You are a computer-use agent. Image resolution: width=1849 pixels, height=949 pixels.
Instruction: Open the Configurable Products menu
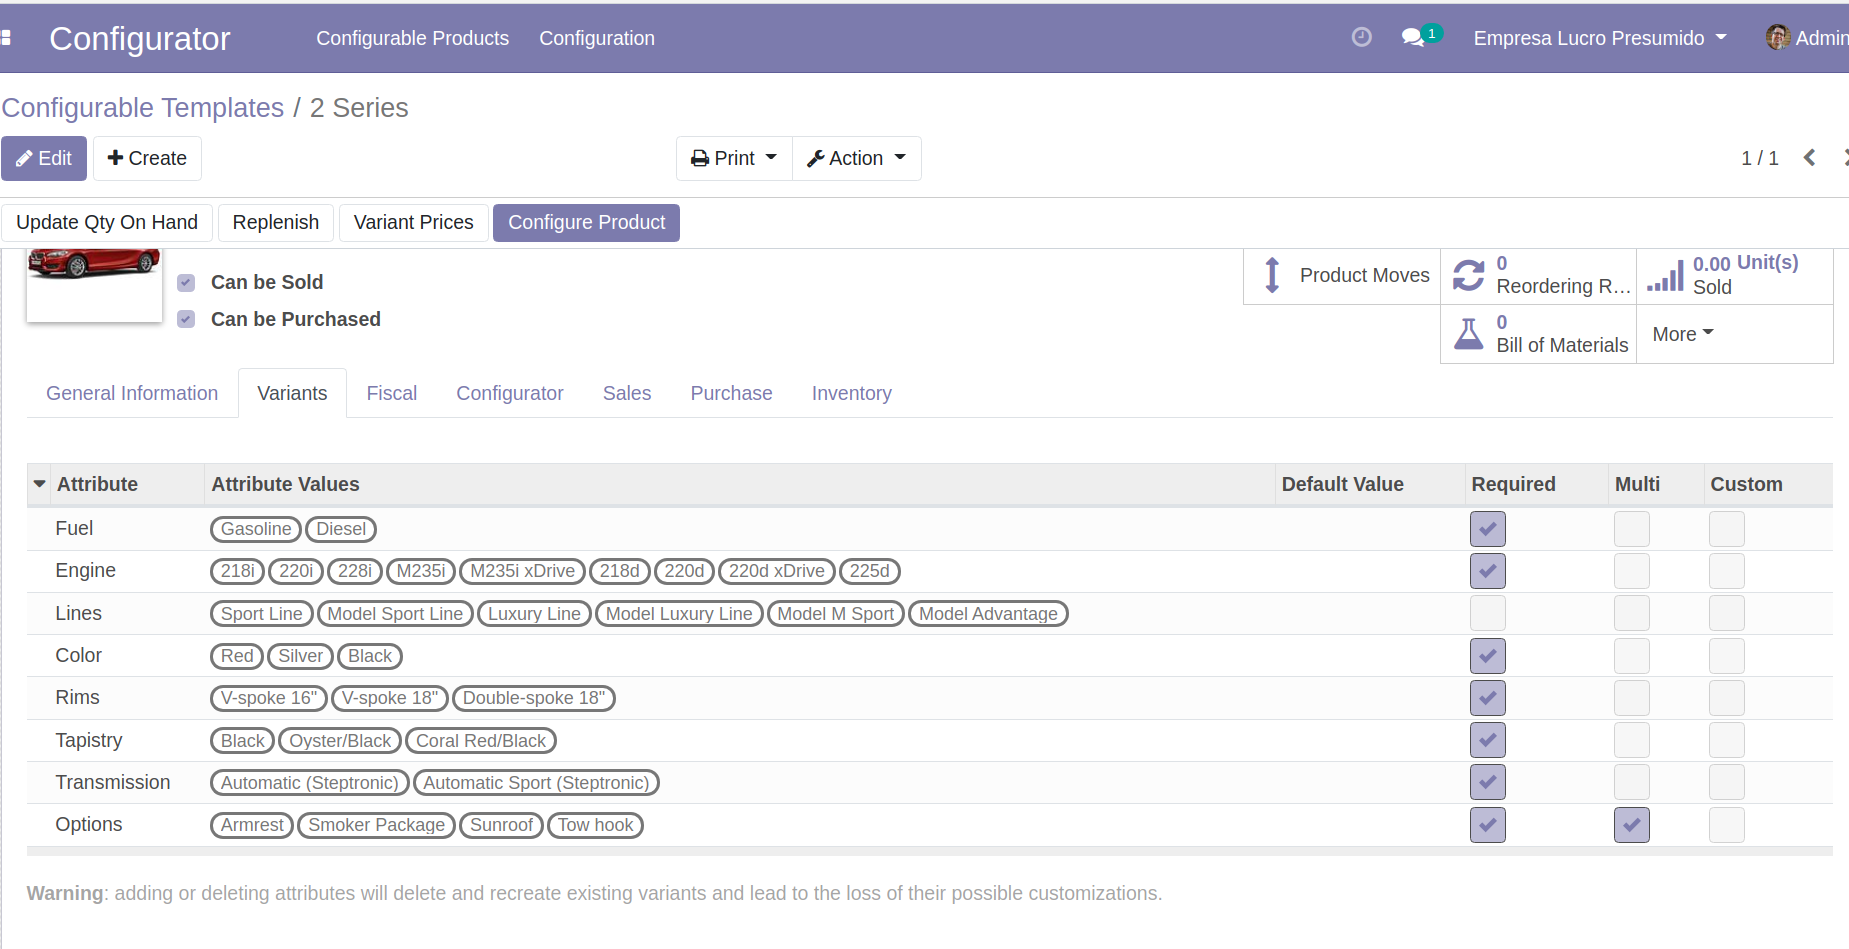tap(412, 38)
